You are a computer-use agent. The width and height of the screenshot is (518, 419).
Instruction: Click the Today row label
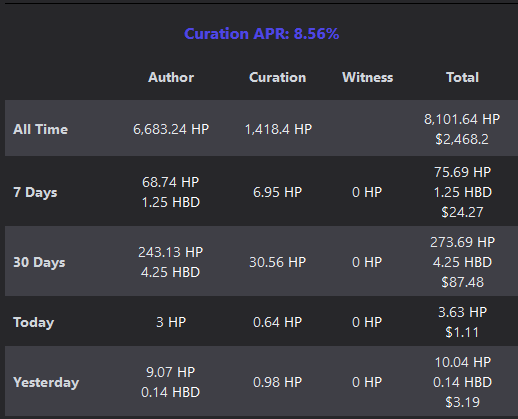pyautogui.click(x=33, y=323)
